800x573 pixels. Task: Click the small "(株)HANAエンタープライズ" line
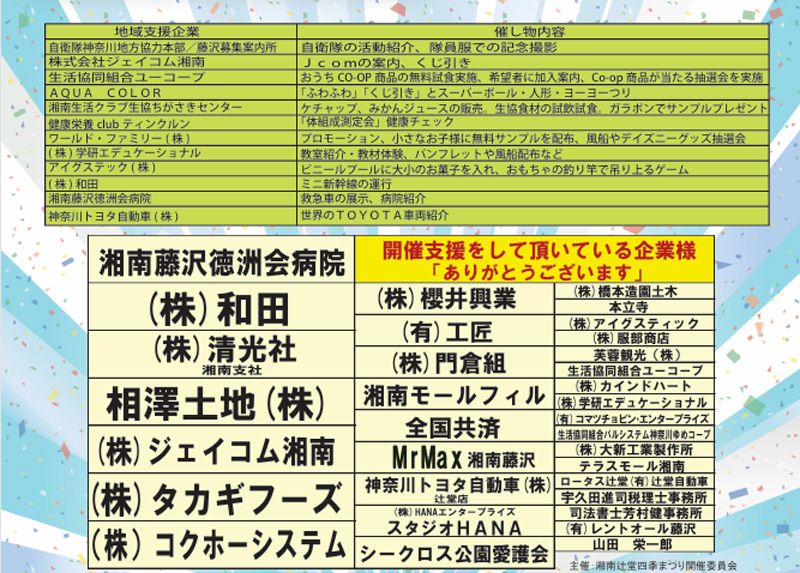(x=454, y=512)
